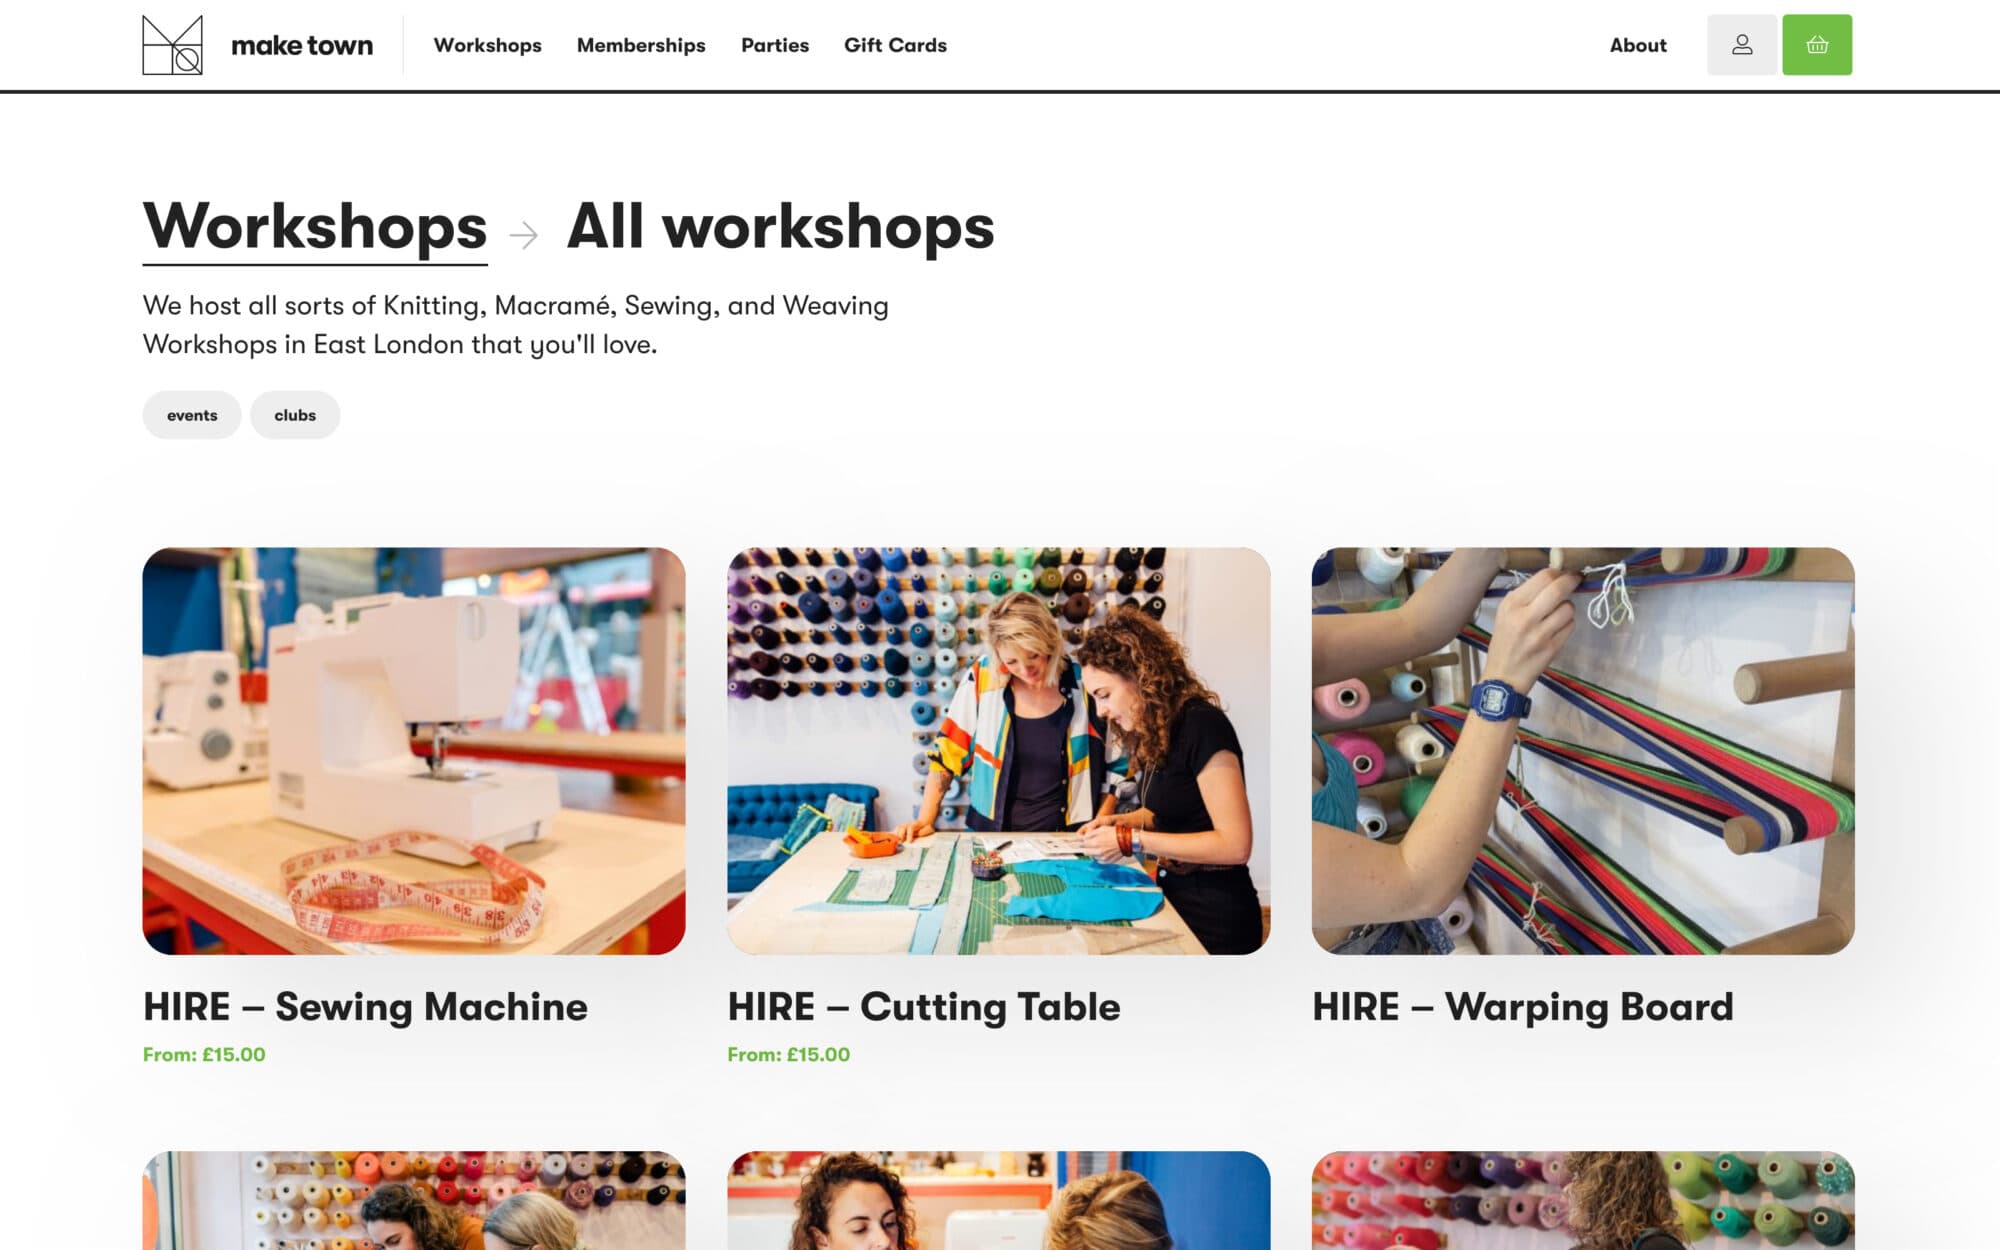Go to the Workshops menu item
Screen dimensions: 2000x1250
click(487, 45)
